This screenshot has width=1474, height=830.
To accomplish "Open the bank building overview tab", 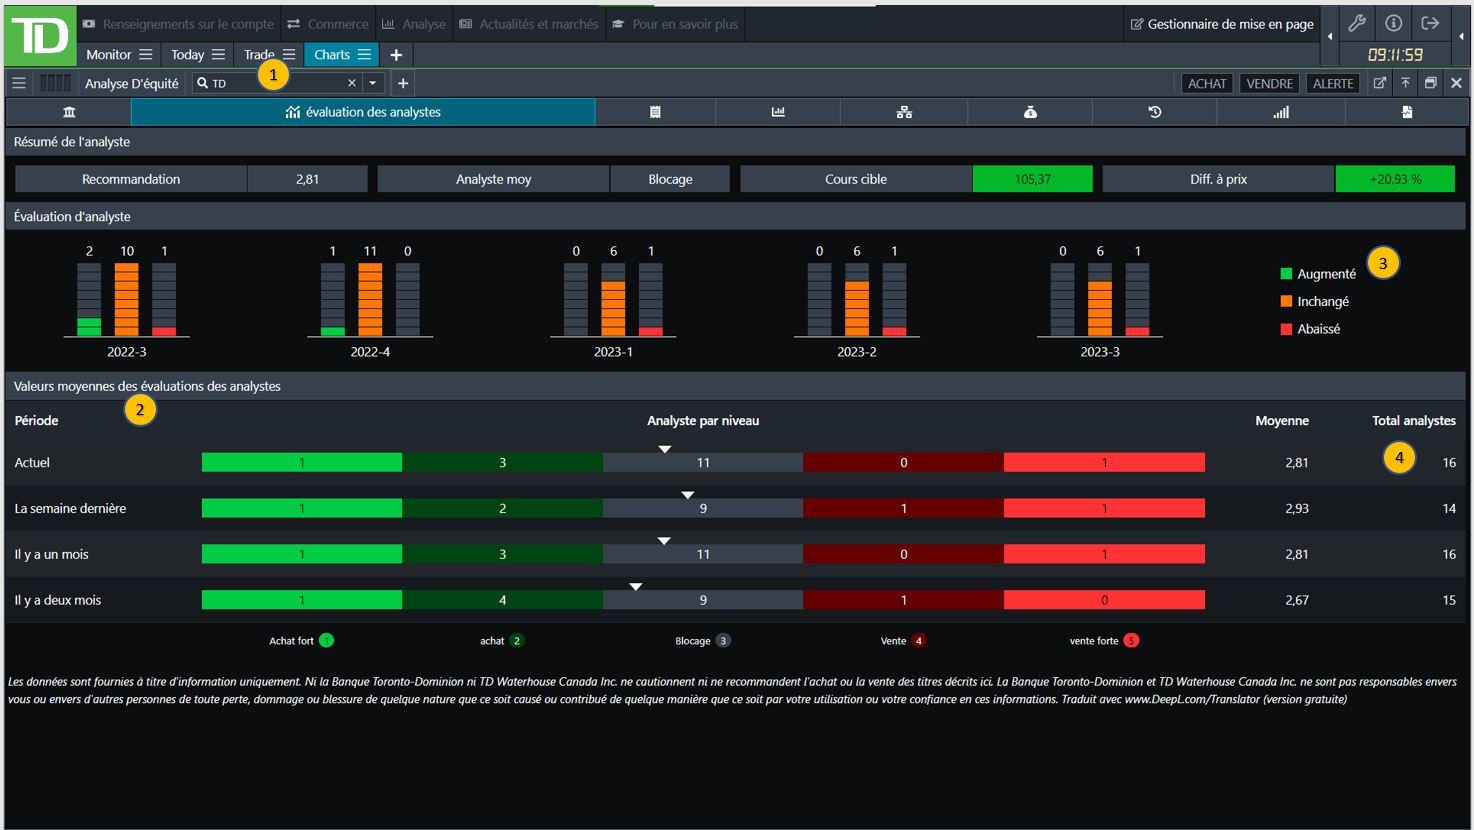I will pyautogui.click(x=69, y=112).
